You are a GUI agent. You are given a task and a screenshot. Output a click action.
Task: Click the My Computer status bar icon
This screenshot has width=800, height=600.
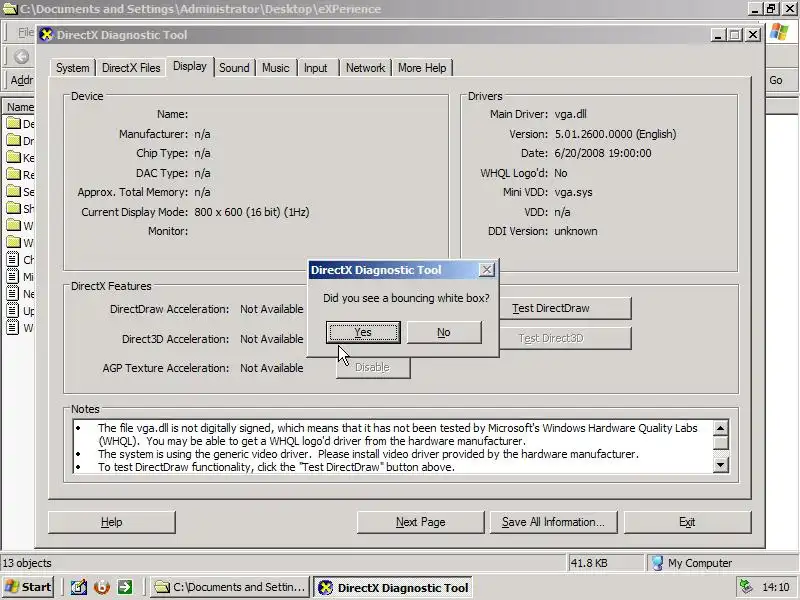coord(657,563)
